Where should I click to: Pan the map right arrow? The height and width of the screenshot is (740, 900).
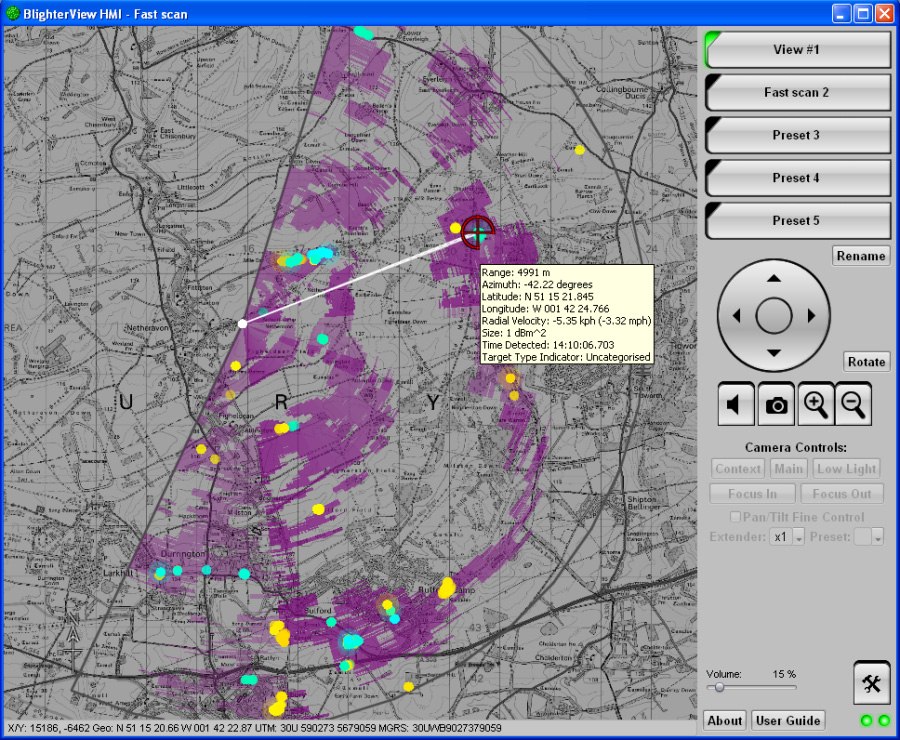click(x=811, y=316)
